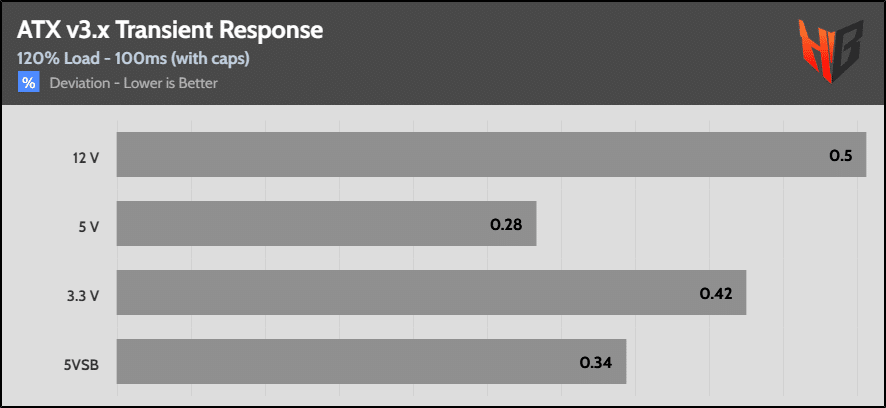
Task: Click the 120% Load subtitle text
Action: (133, 59)
